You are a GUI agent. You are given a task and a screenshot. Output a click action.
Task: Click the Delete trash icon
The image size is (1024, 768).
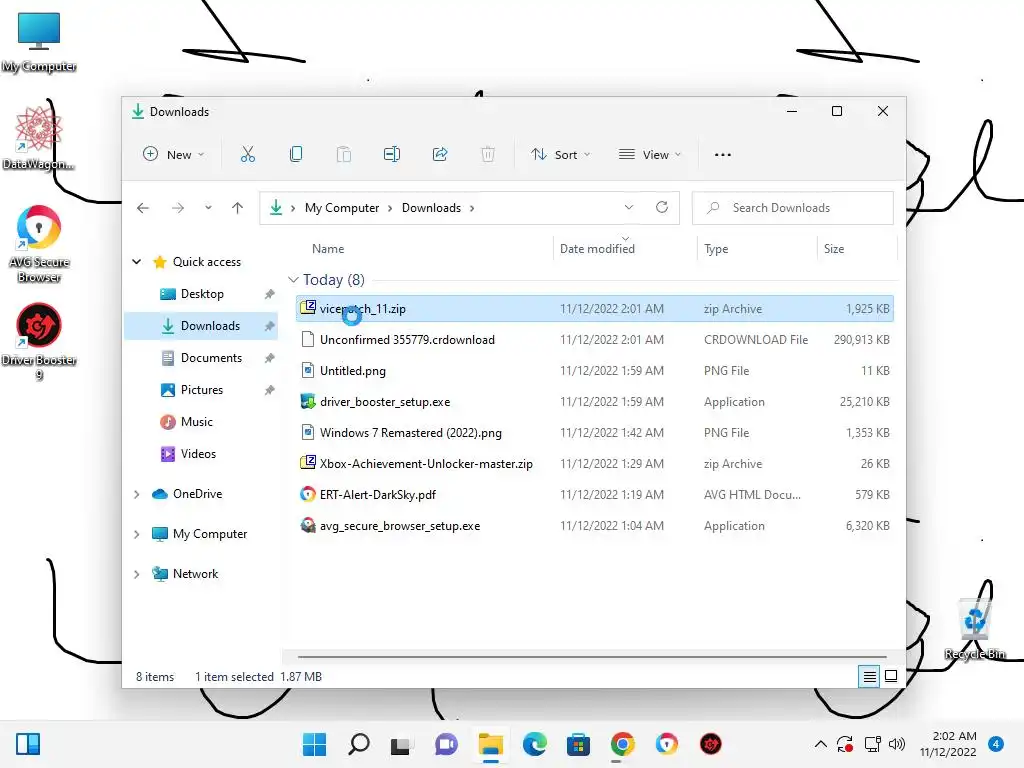point(488,155)
